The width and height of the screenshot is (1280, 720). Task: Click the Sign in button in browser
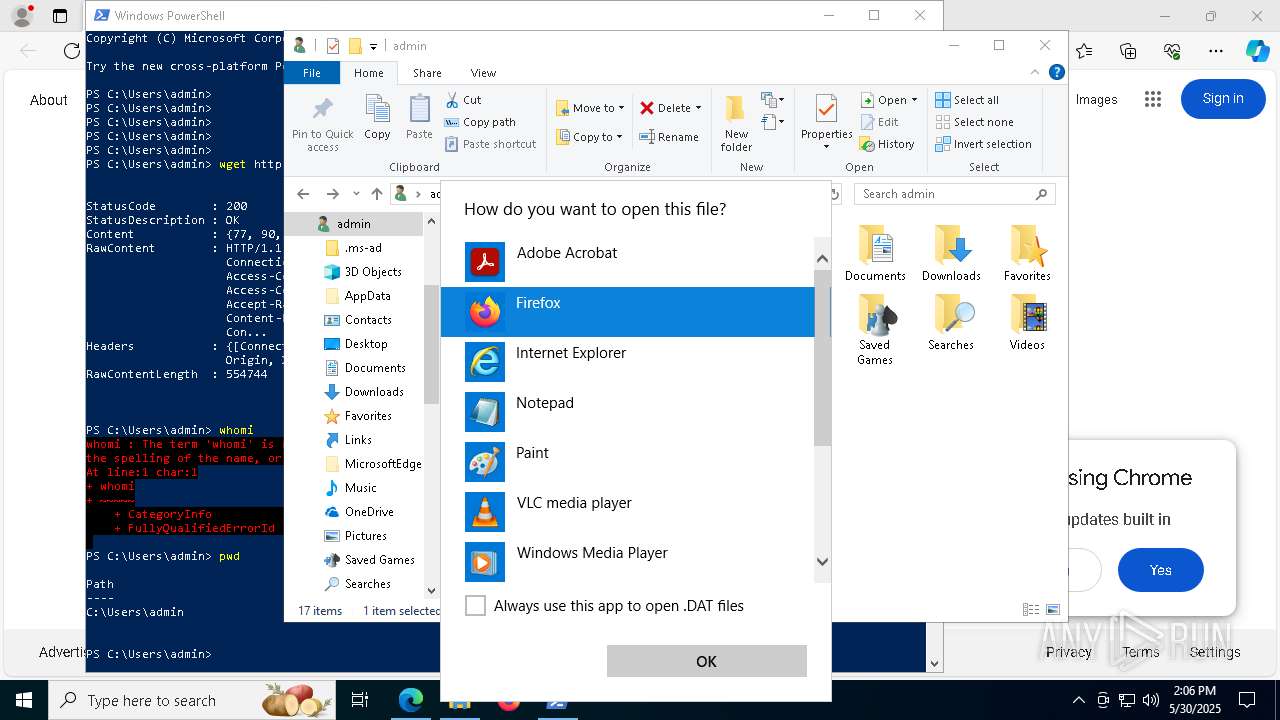[1223, 98]
